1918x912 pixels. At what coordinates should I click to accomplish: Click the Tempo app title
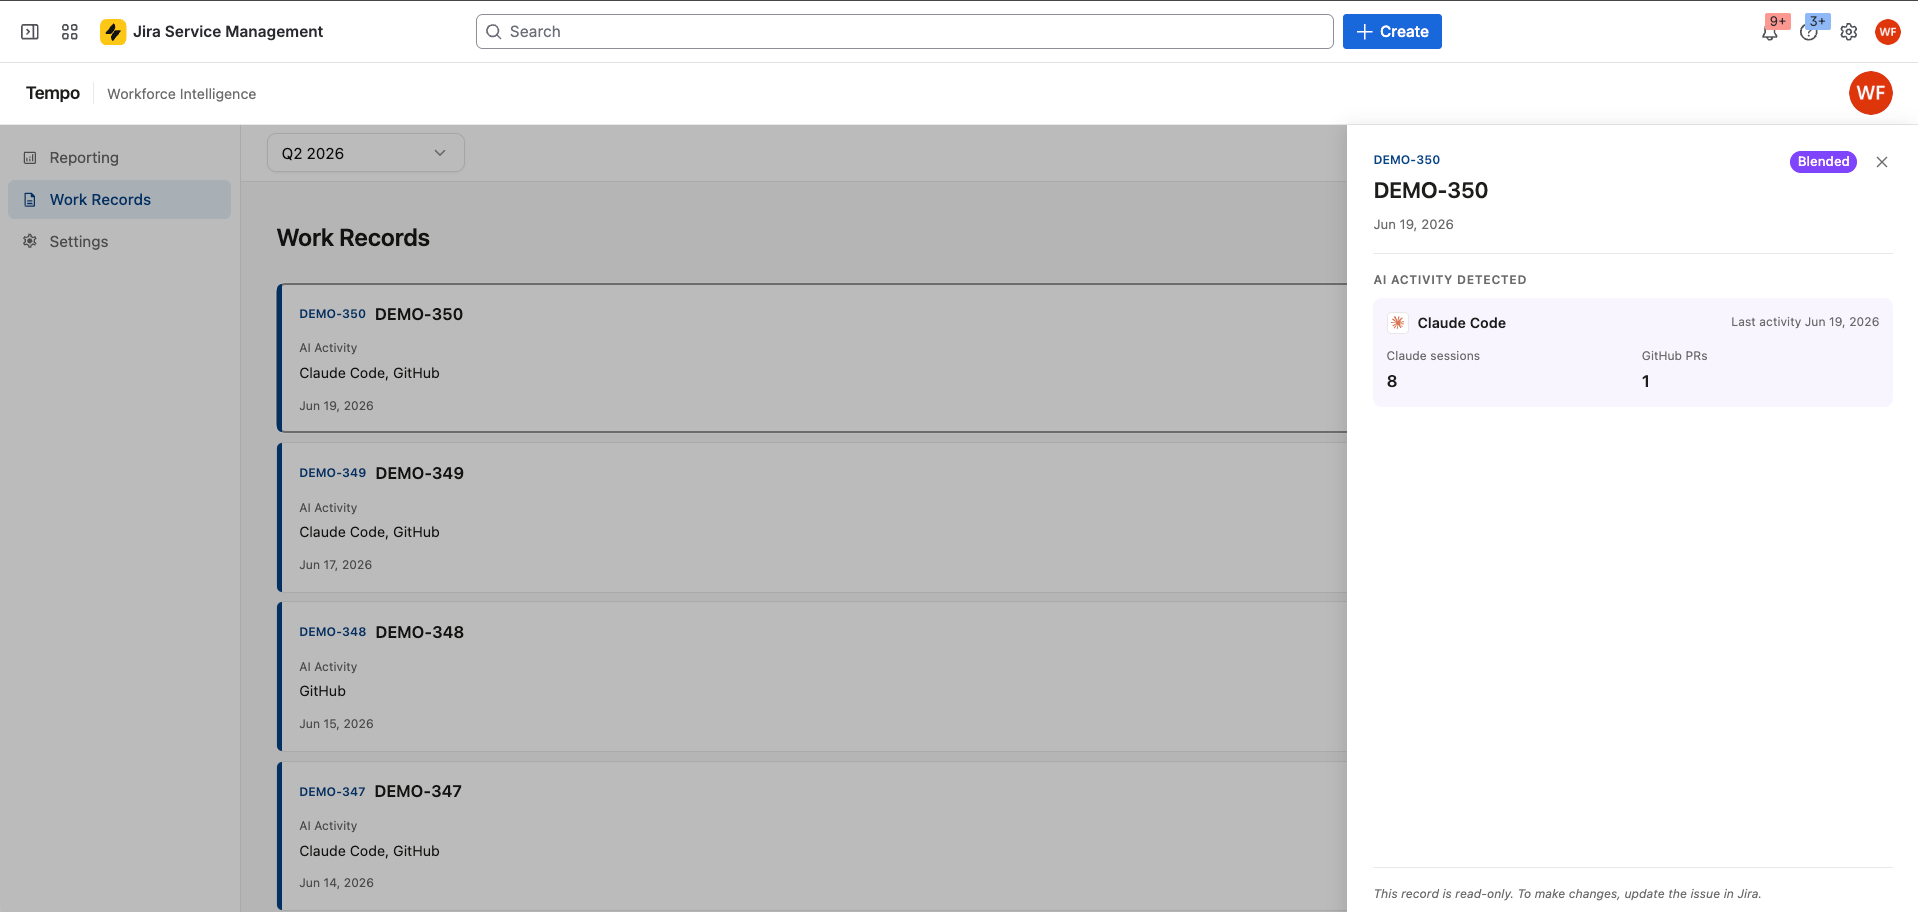[53, 93]
